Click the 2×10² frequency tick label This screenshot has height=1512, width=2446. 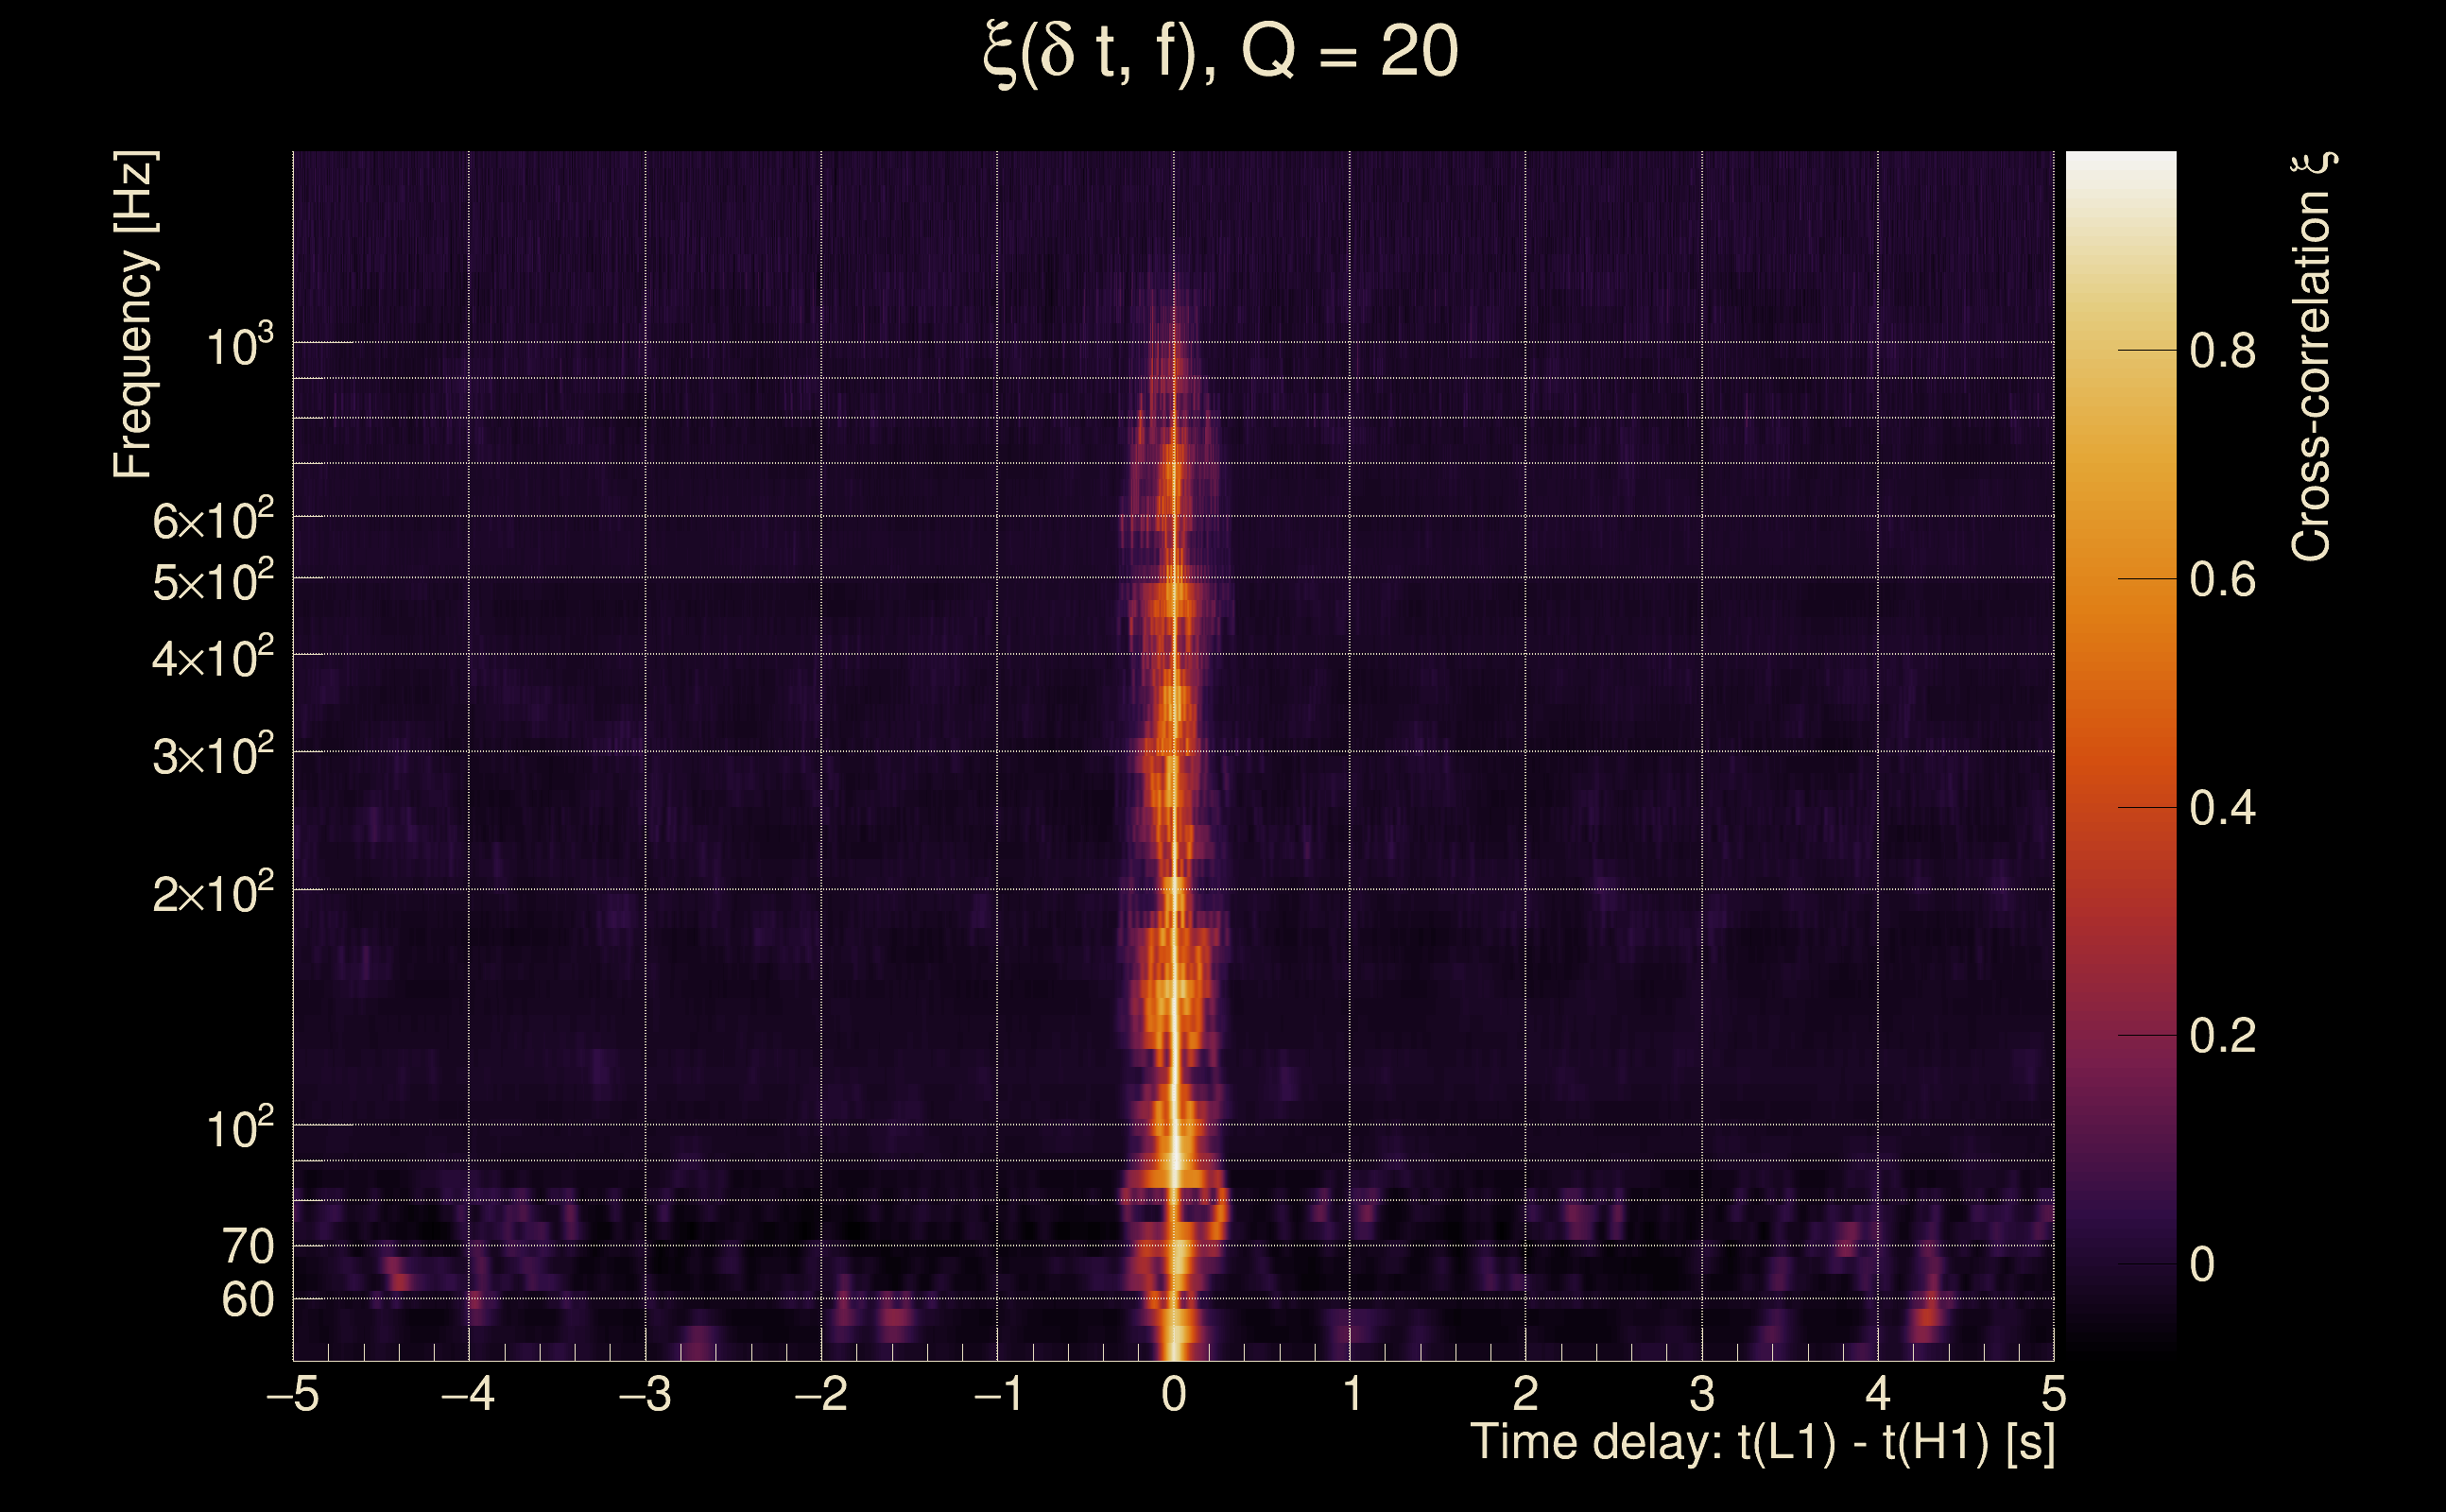pyautogui.click(x=212, y=892)
